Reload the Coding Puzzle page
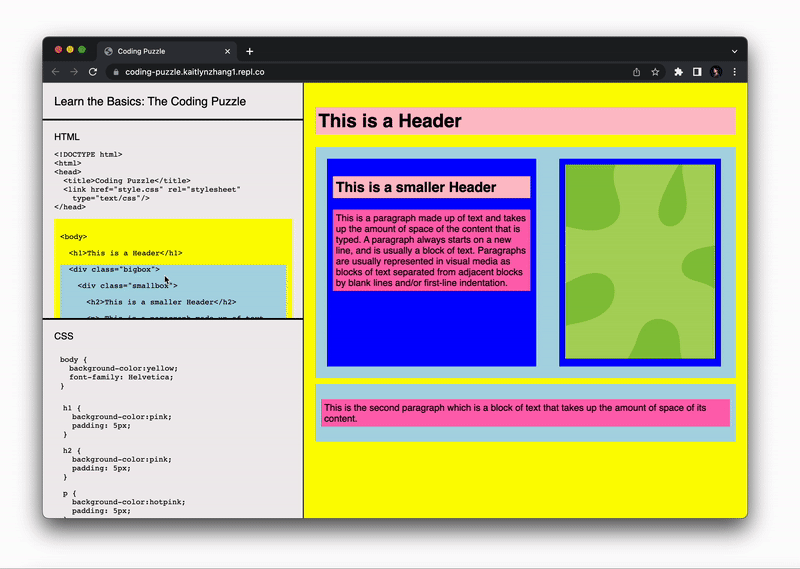The width and height of the screenshot is (800, 569). (93, 72)
